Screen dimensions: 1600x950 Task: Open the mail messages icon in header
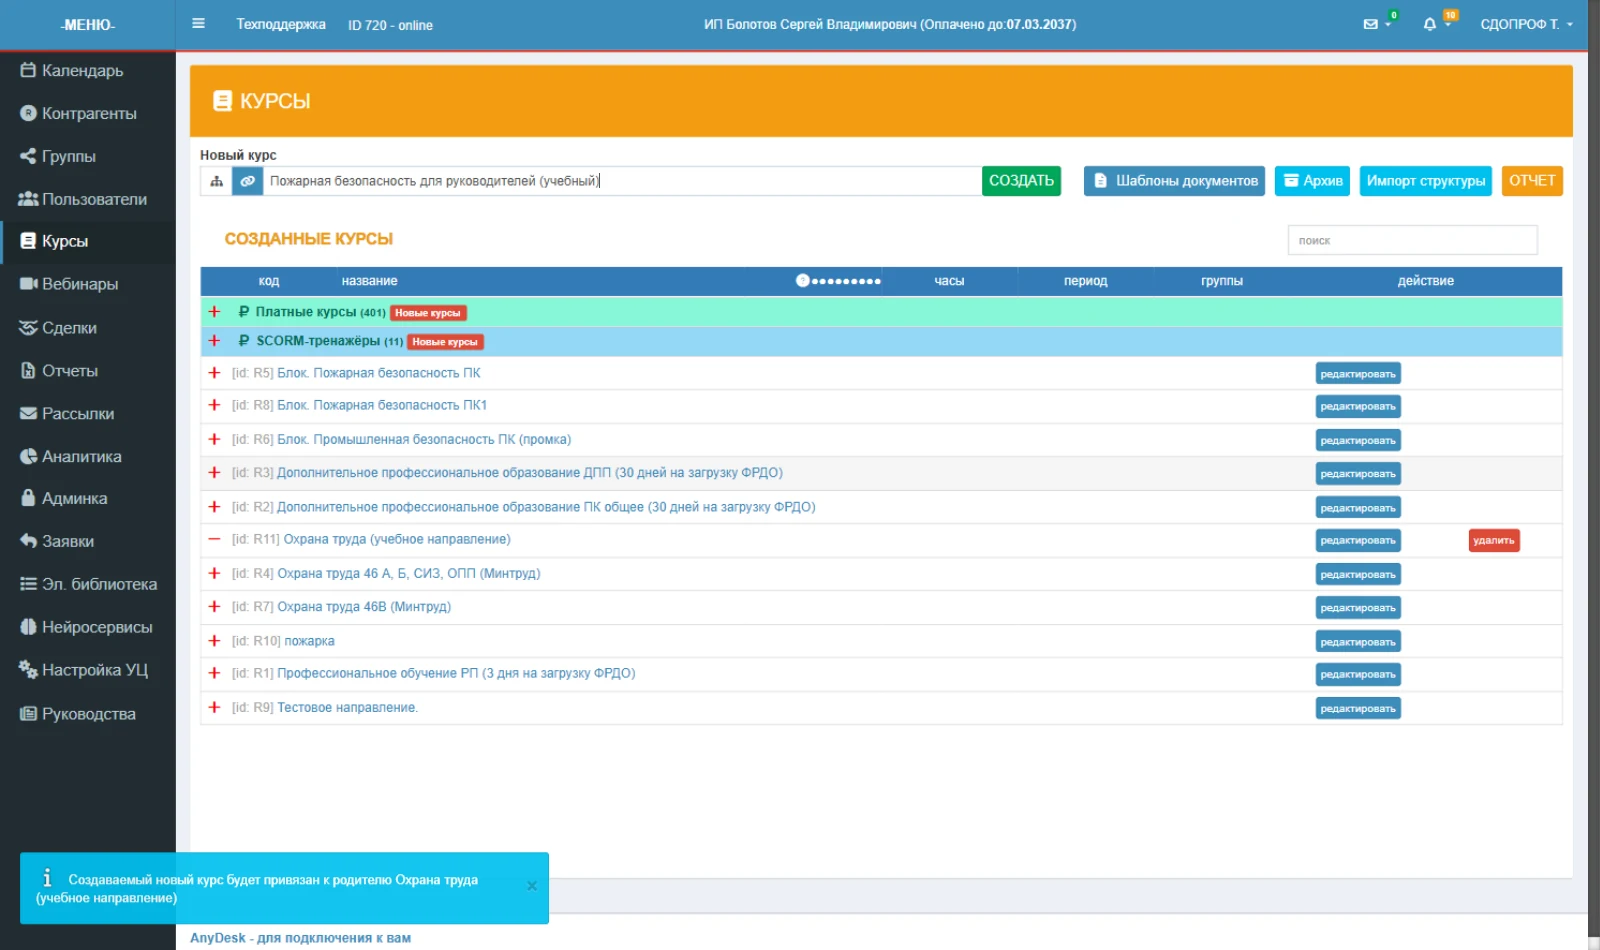point(1371,24)
